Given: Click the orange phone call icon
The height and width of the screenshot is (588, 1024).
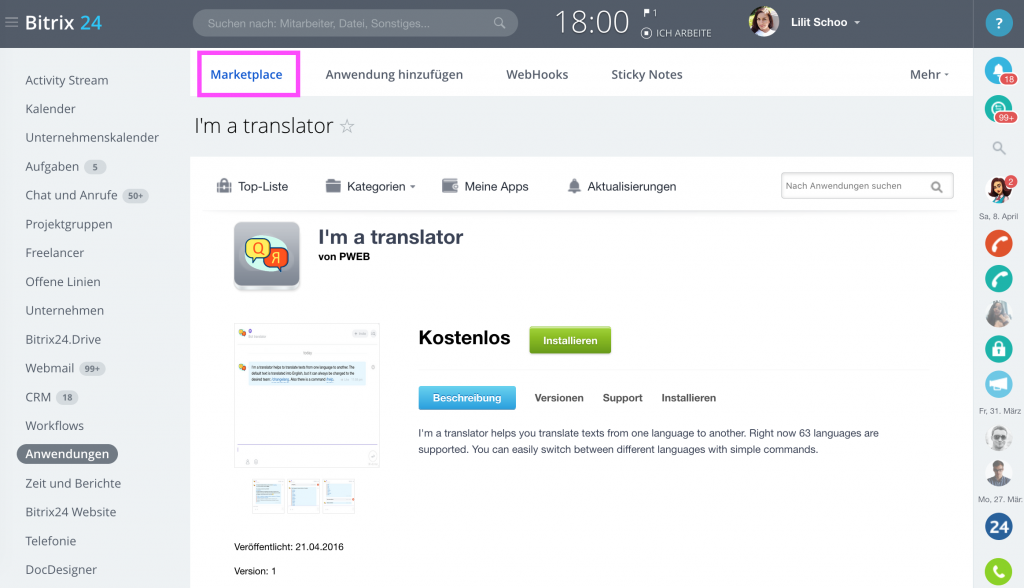Looking at the screenshot, I should [x=999, y=244].
